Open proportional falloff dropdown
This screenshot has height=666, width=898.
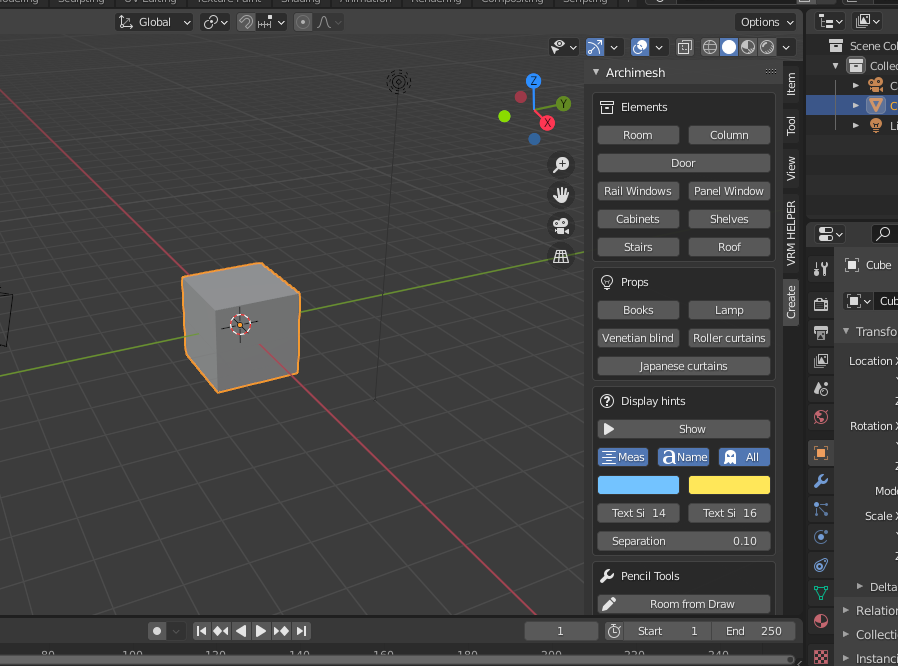tap(329, 22)
